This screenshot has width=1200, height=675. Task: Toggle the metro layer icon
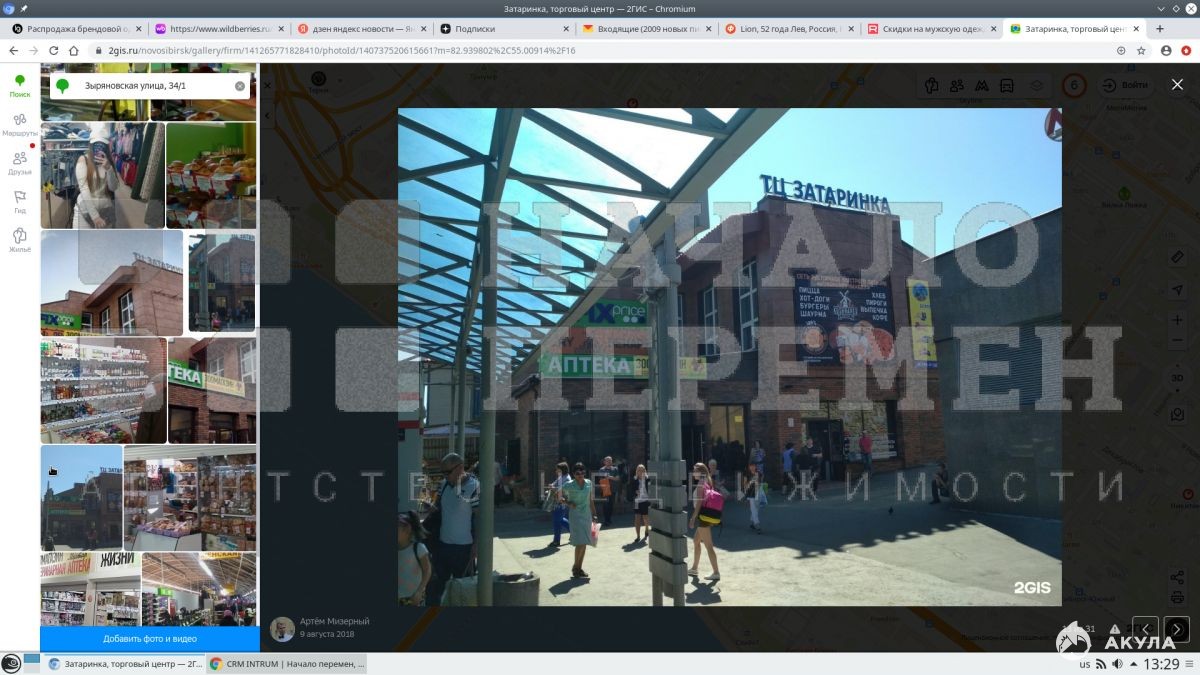coord(982,85)
